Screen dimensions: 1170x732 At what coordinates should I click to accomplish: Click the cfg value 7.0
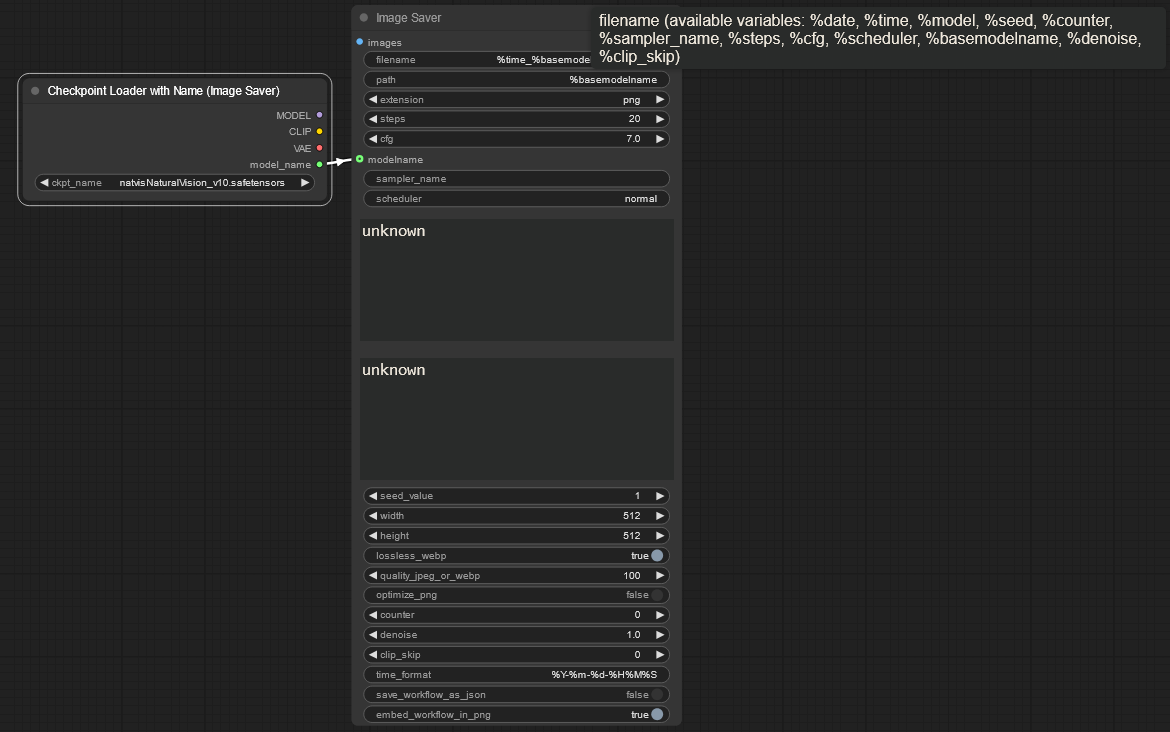(633, 139)
